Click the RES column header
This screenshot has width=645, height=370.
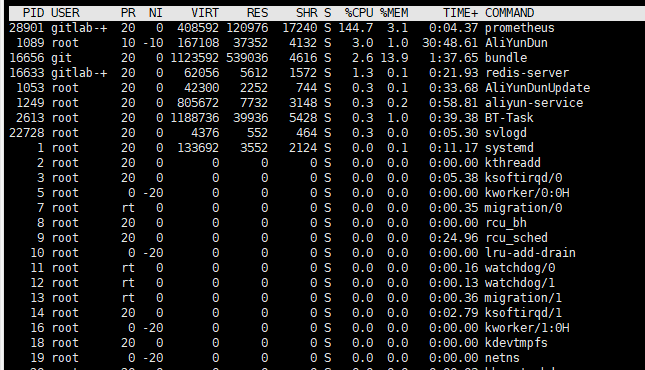pos(258,13)
